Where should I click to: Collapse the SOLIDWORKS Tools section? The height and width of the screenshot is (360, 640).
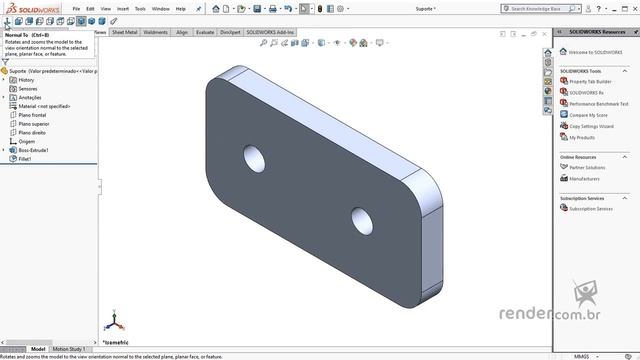click(x=625, y=71)
